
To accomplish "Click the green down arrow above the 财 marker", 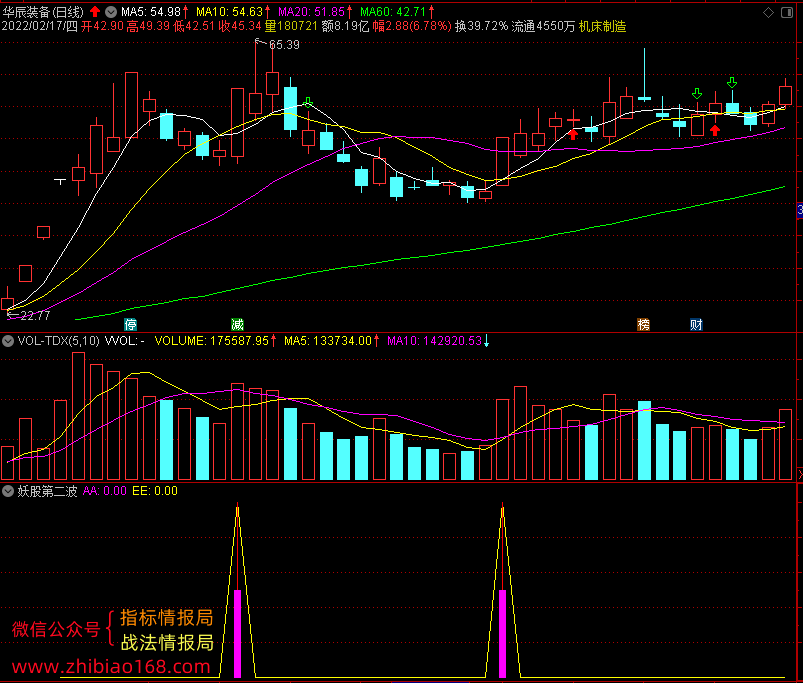I will point(696,94).
